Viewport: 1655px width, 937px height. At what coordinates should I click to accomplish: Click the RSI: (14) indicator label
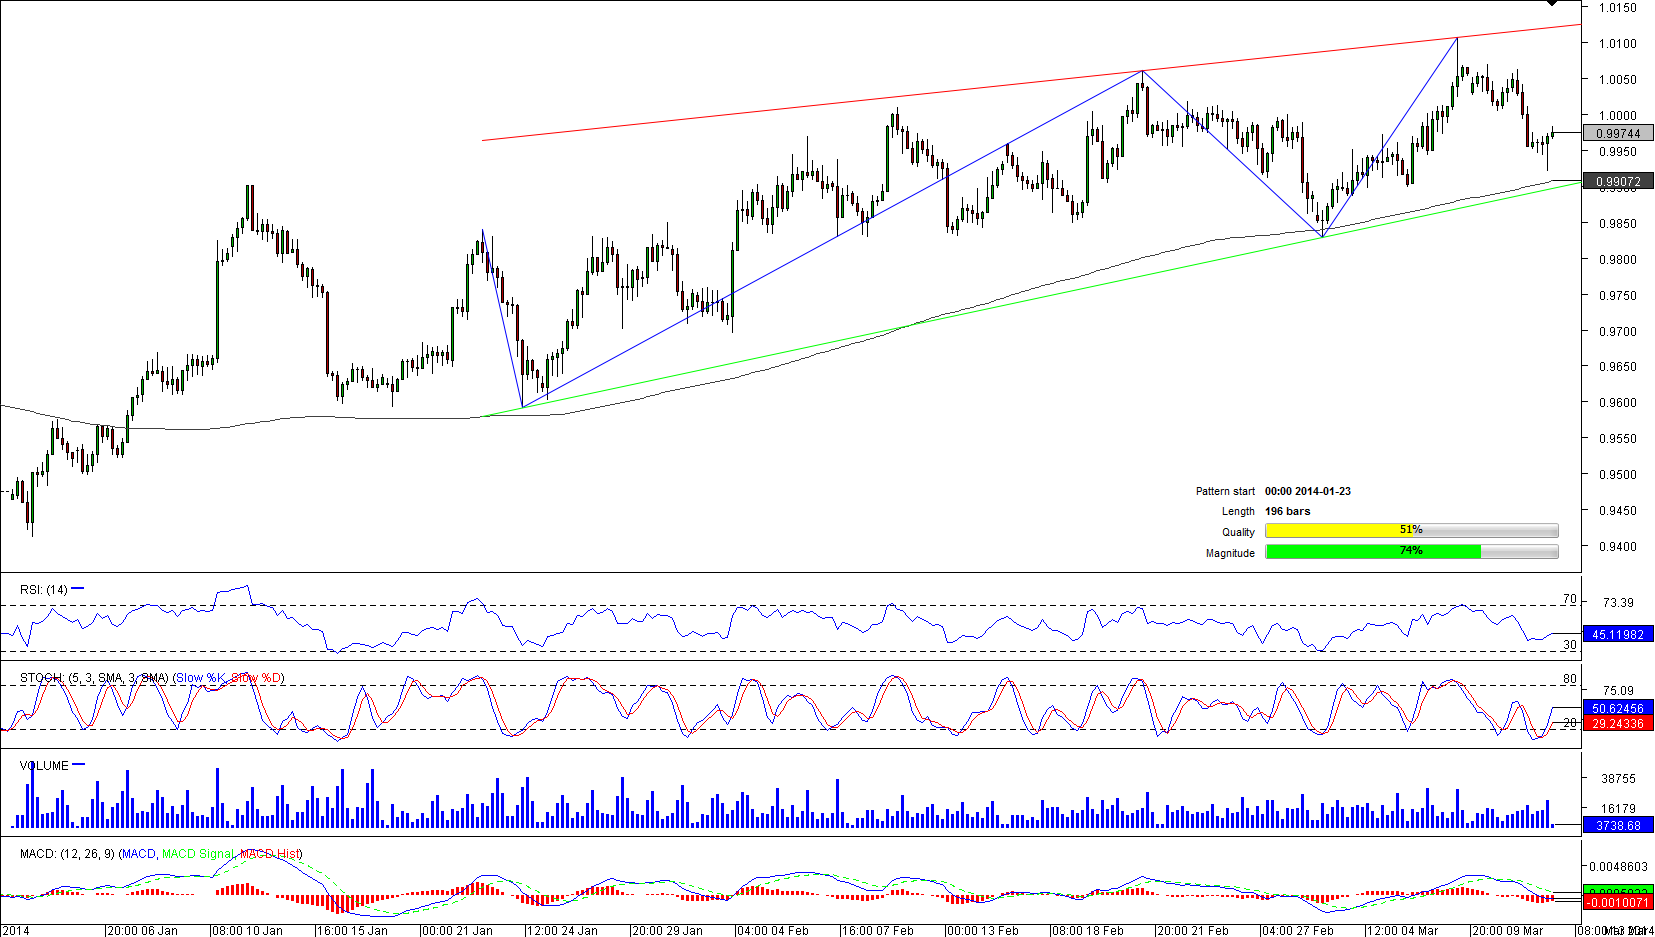point(43,590)
